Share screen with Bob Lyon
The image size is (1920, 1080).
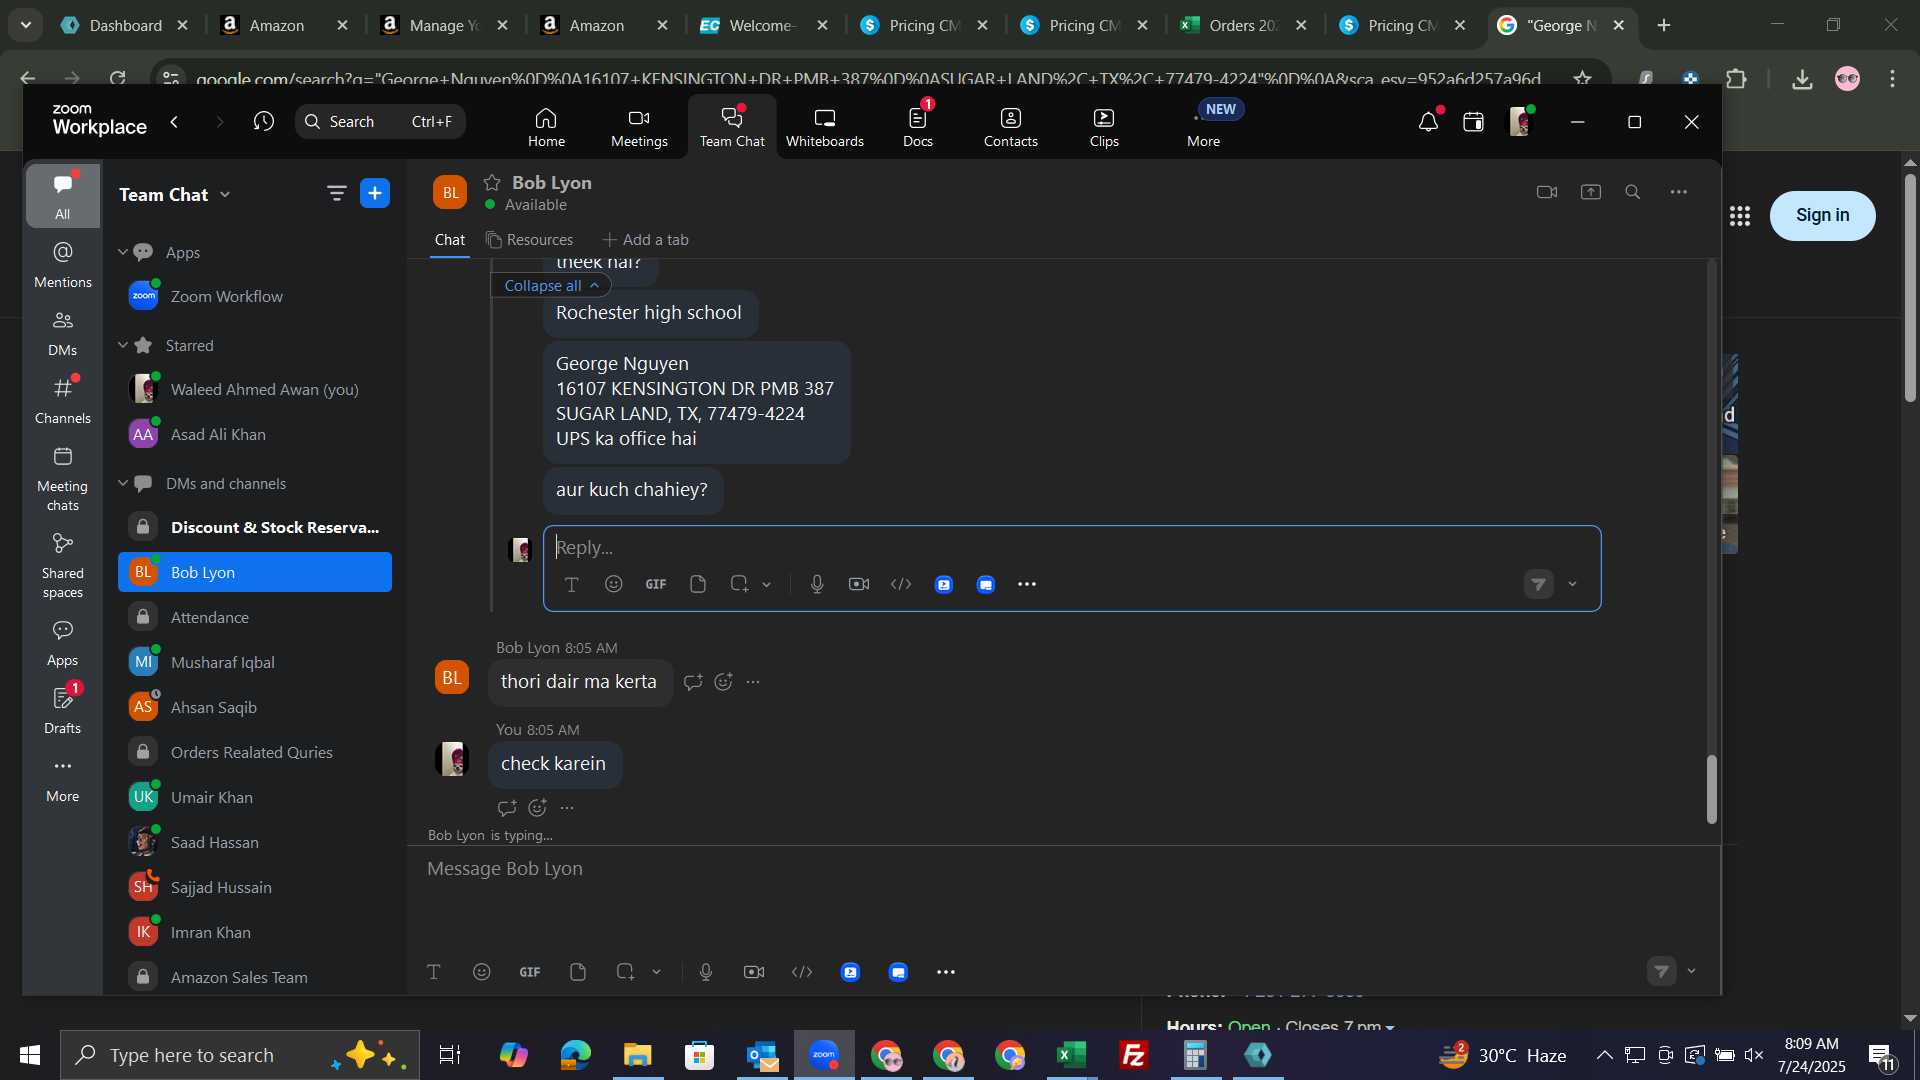click(1591, 192)
